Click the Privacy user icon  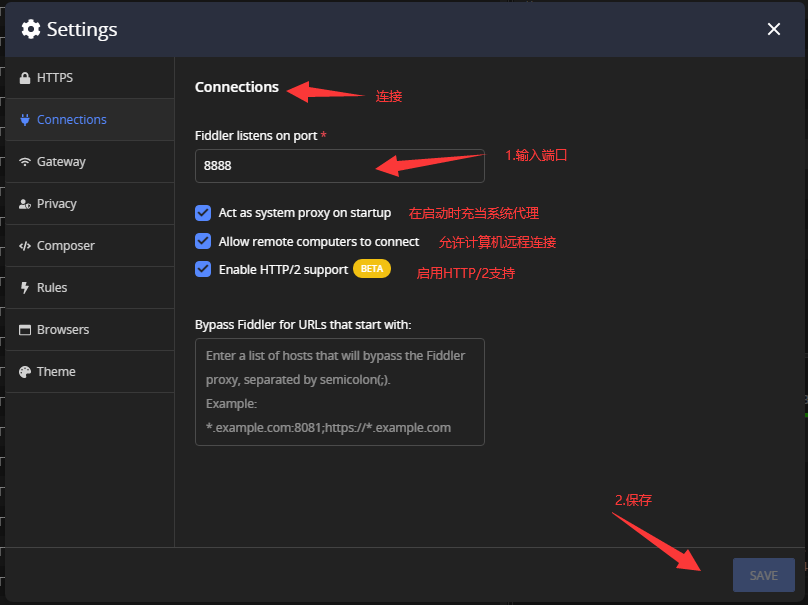(x=25, y=204)
